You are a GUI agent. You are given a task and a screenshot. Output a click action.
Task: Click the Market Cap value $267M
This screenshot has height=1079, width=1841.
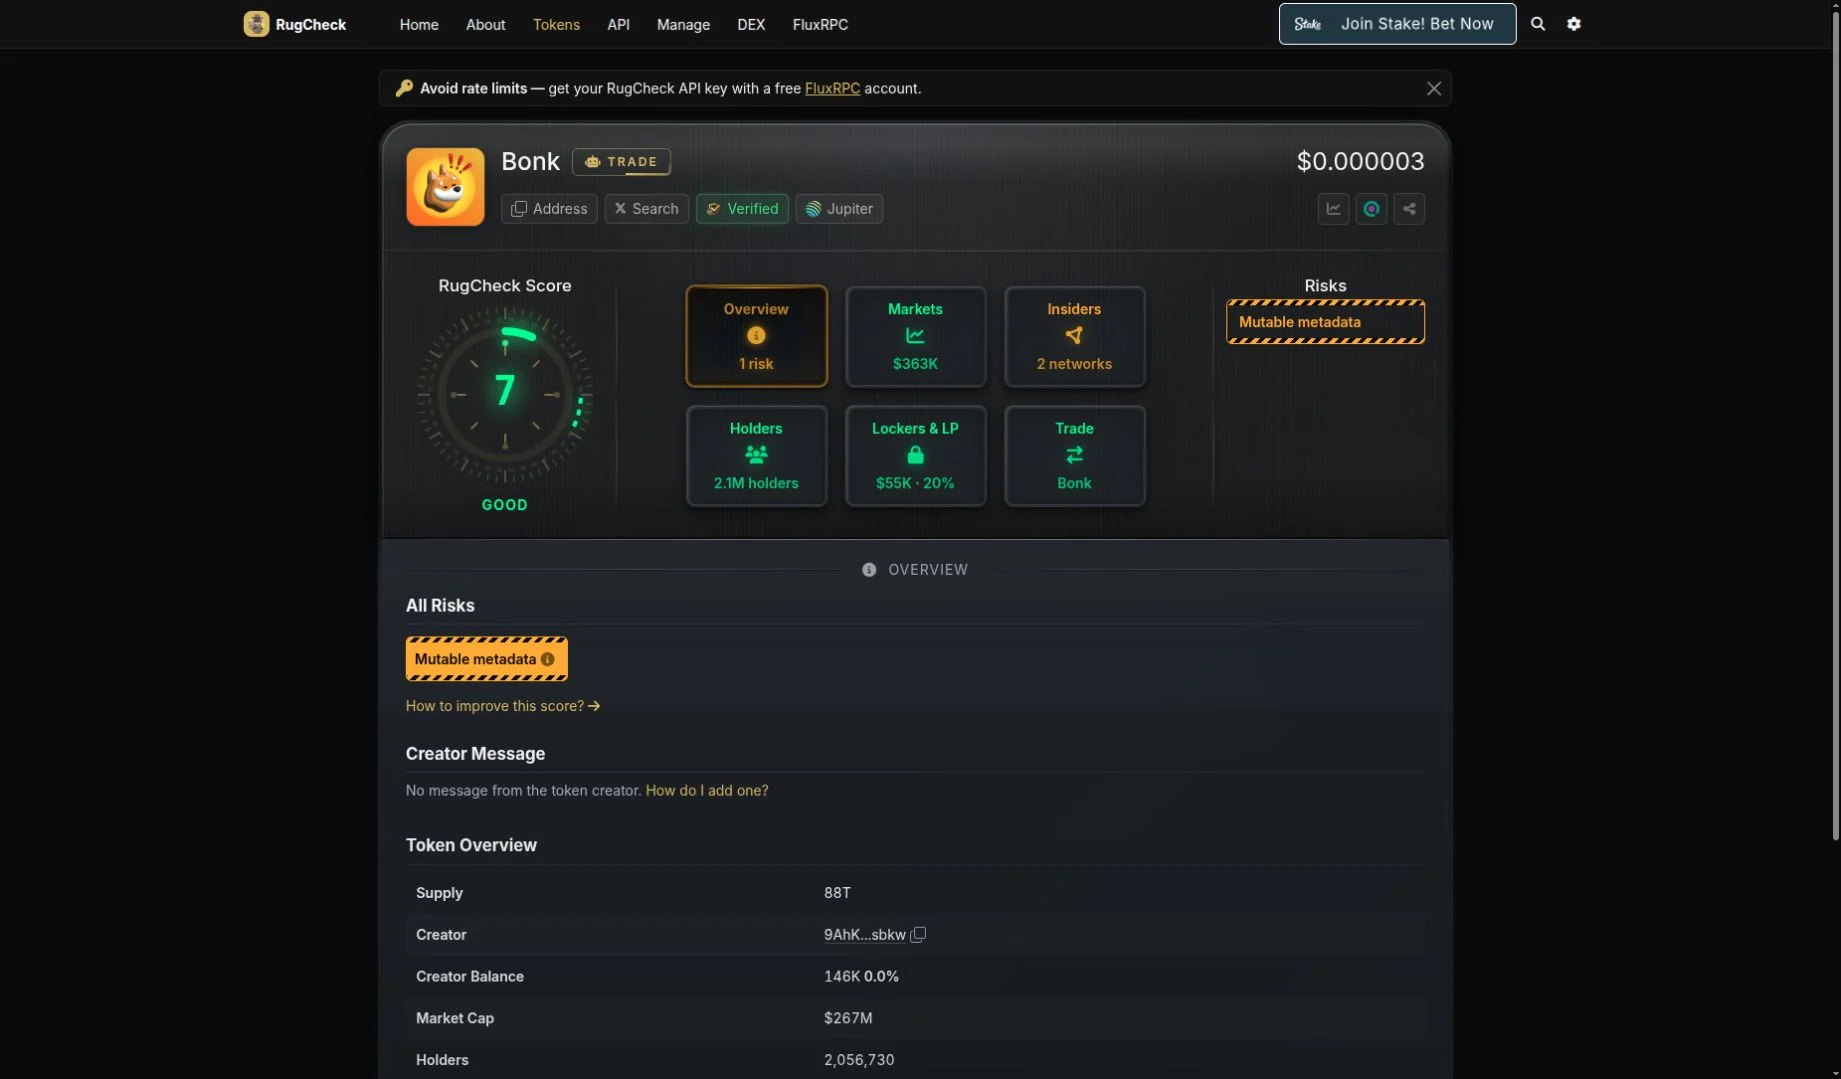pos(848,1018)
